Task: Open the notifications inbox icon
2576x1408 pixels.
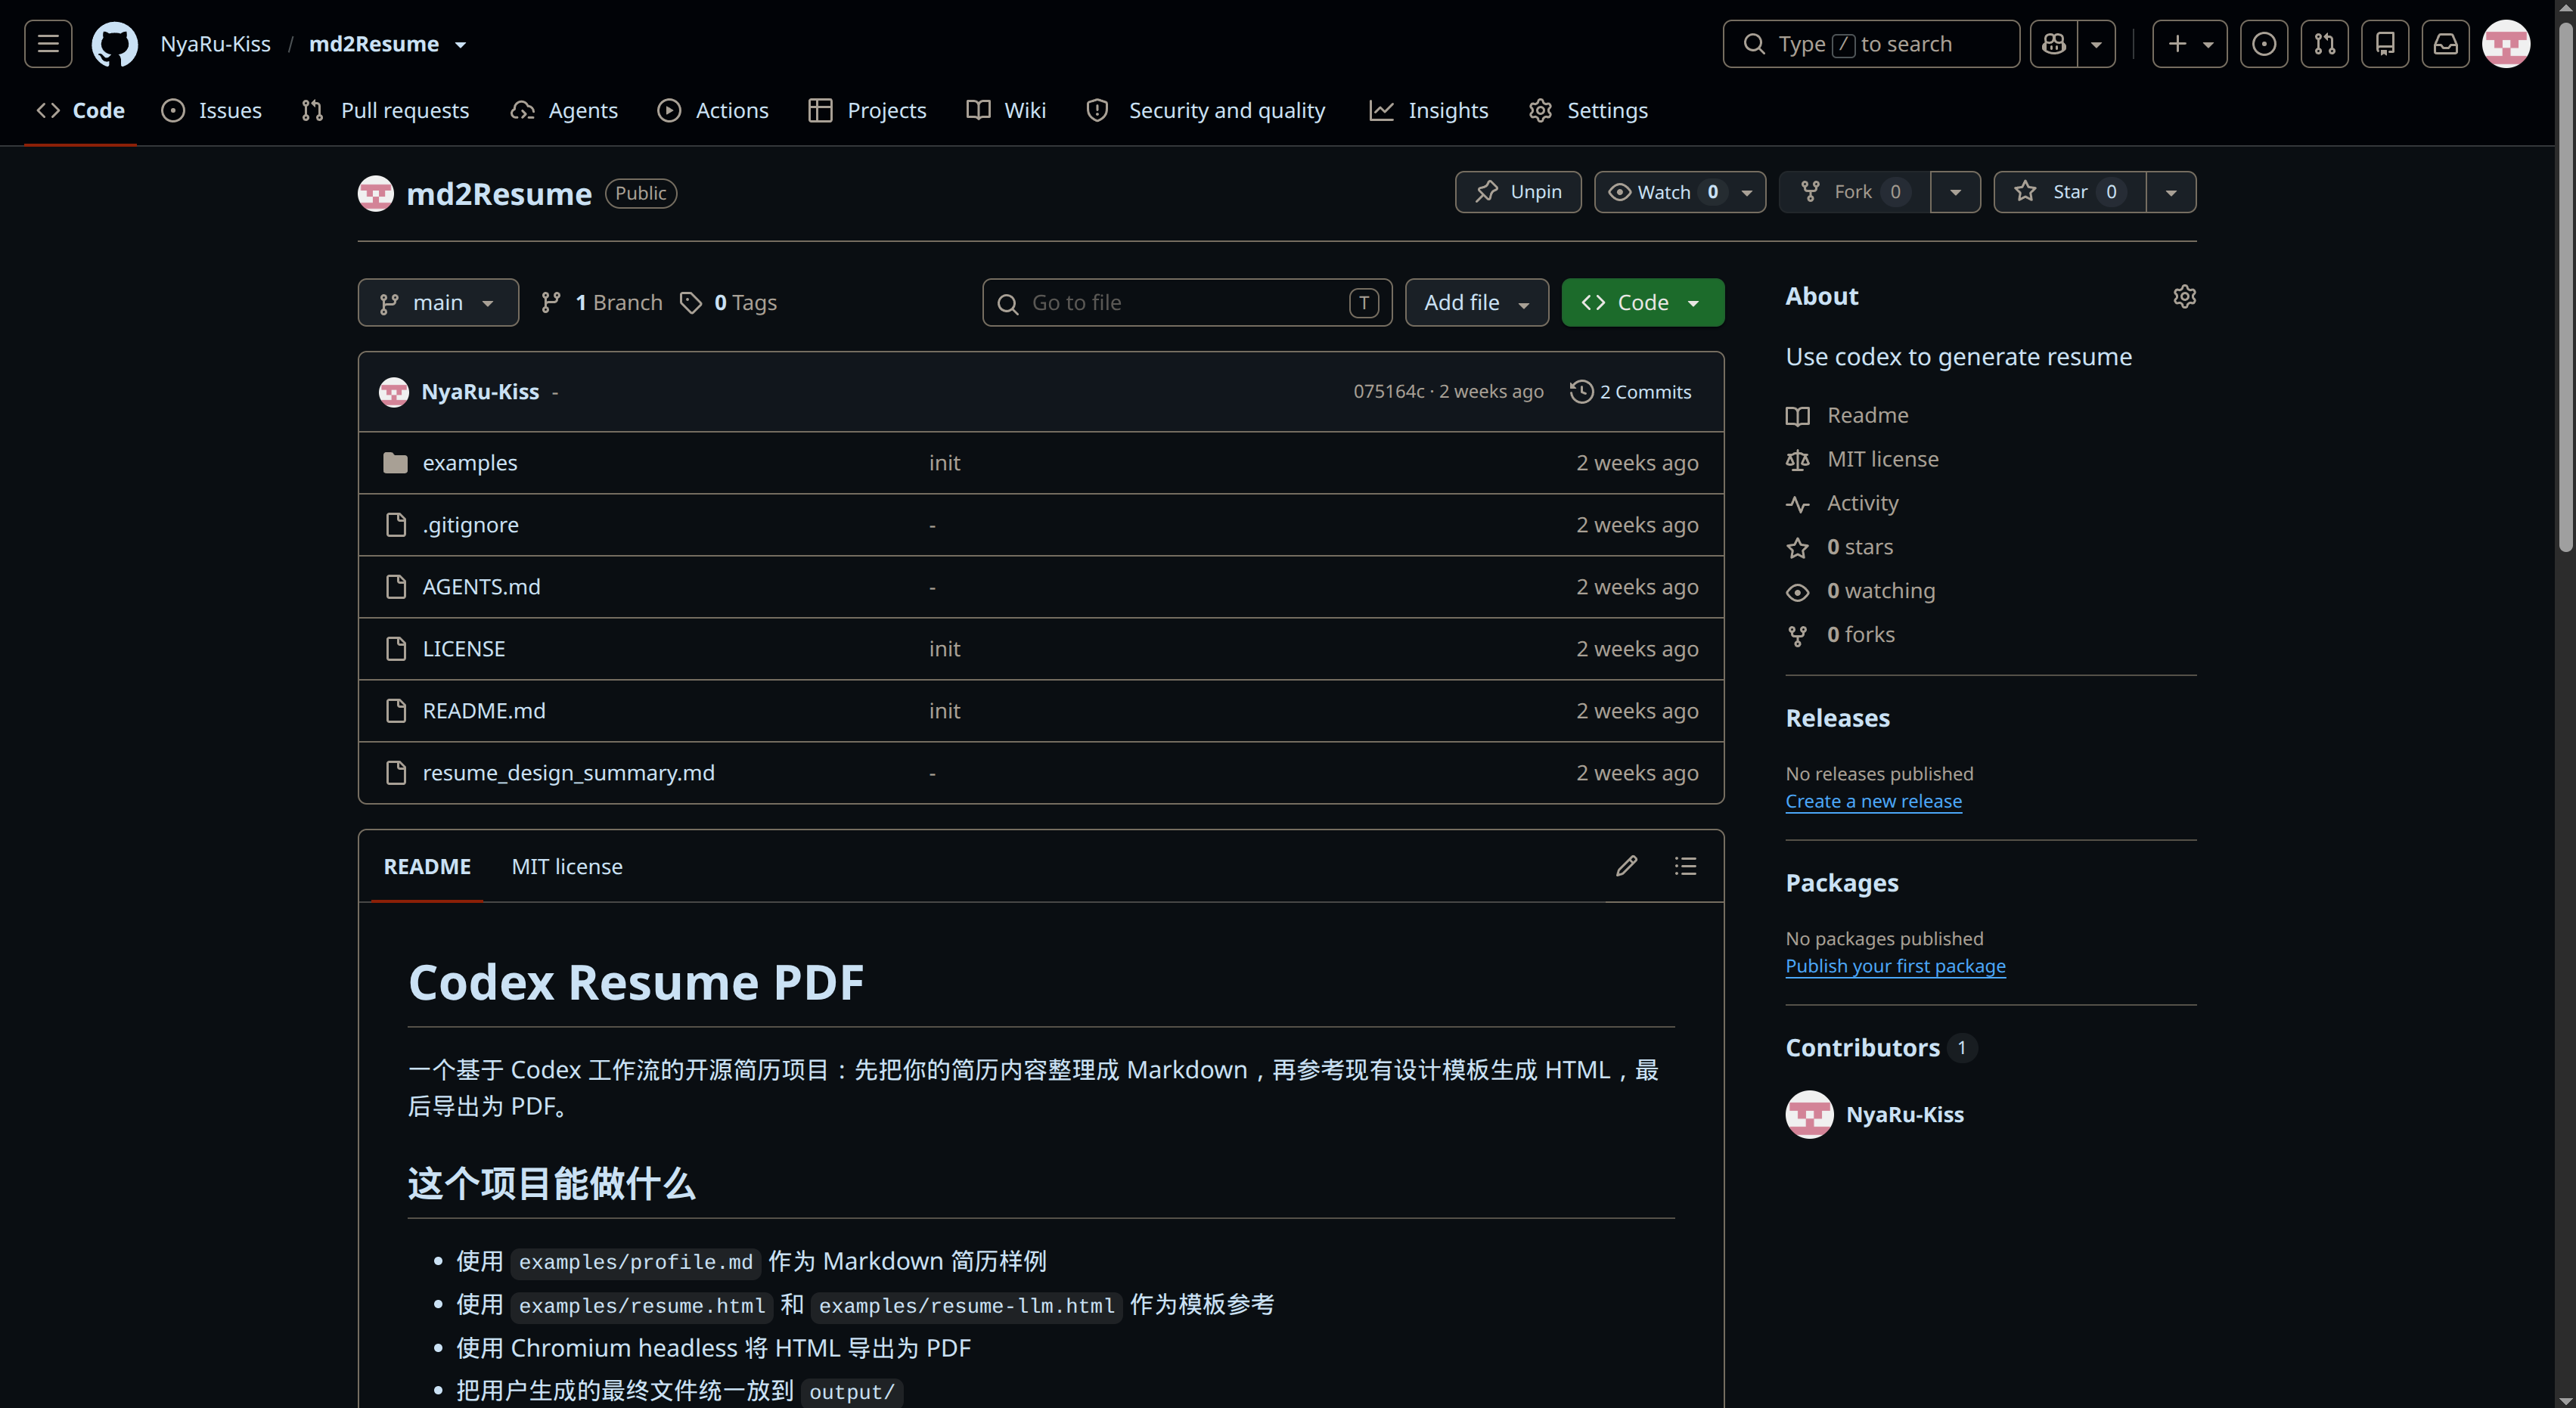Action: point(2446,44)
